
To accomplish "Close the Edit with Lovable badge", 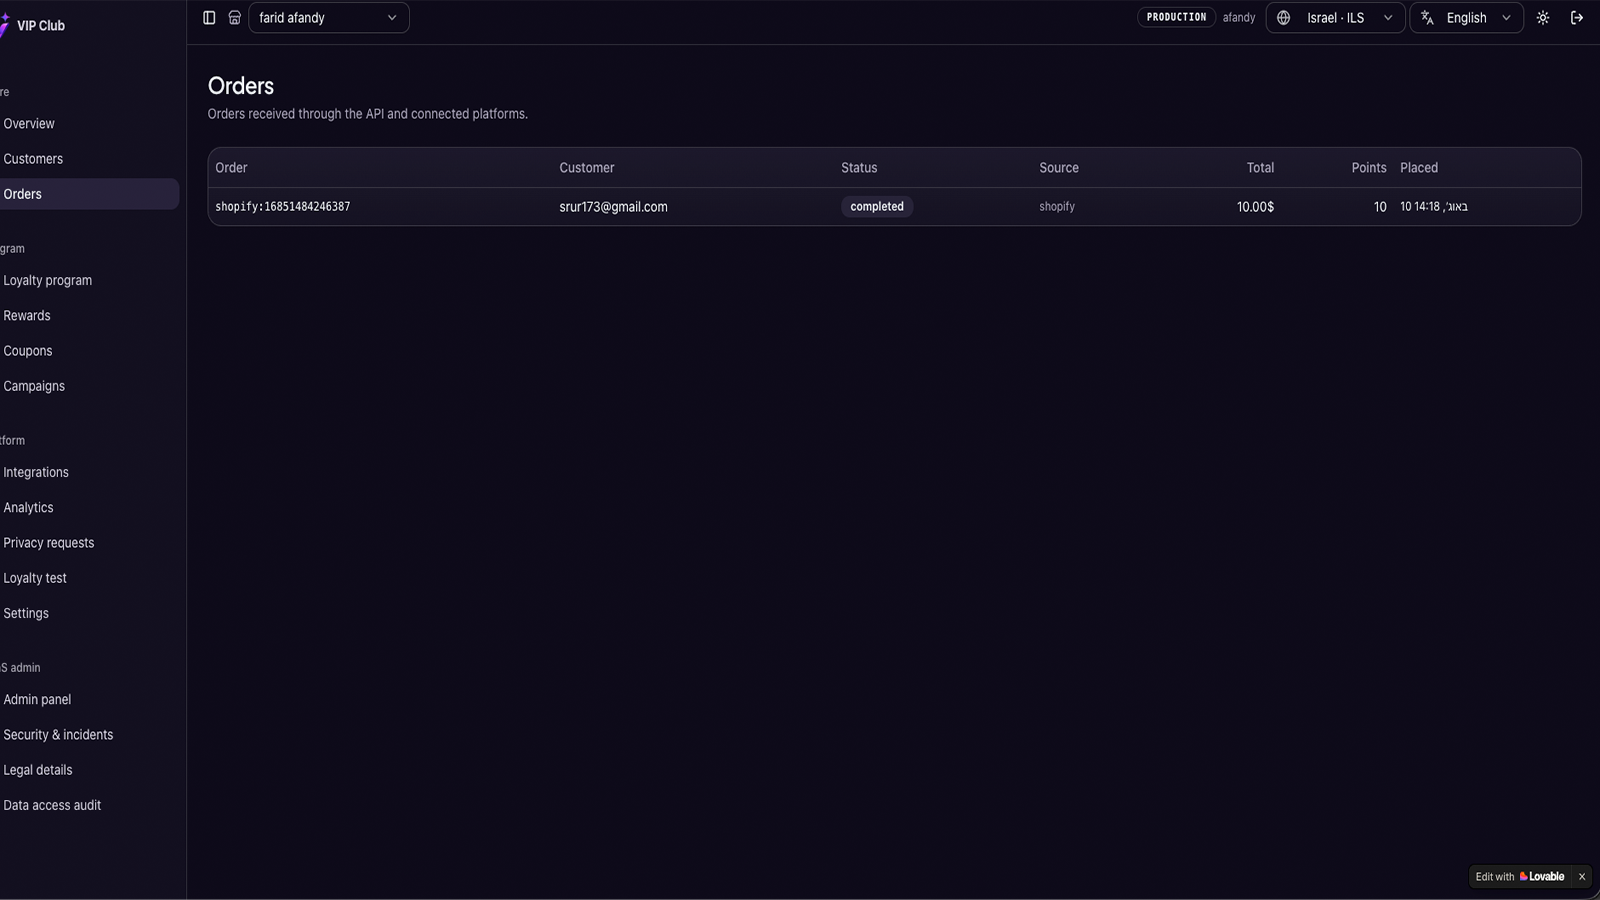I will [1582, 877].
